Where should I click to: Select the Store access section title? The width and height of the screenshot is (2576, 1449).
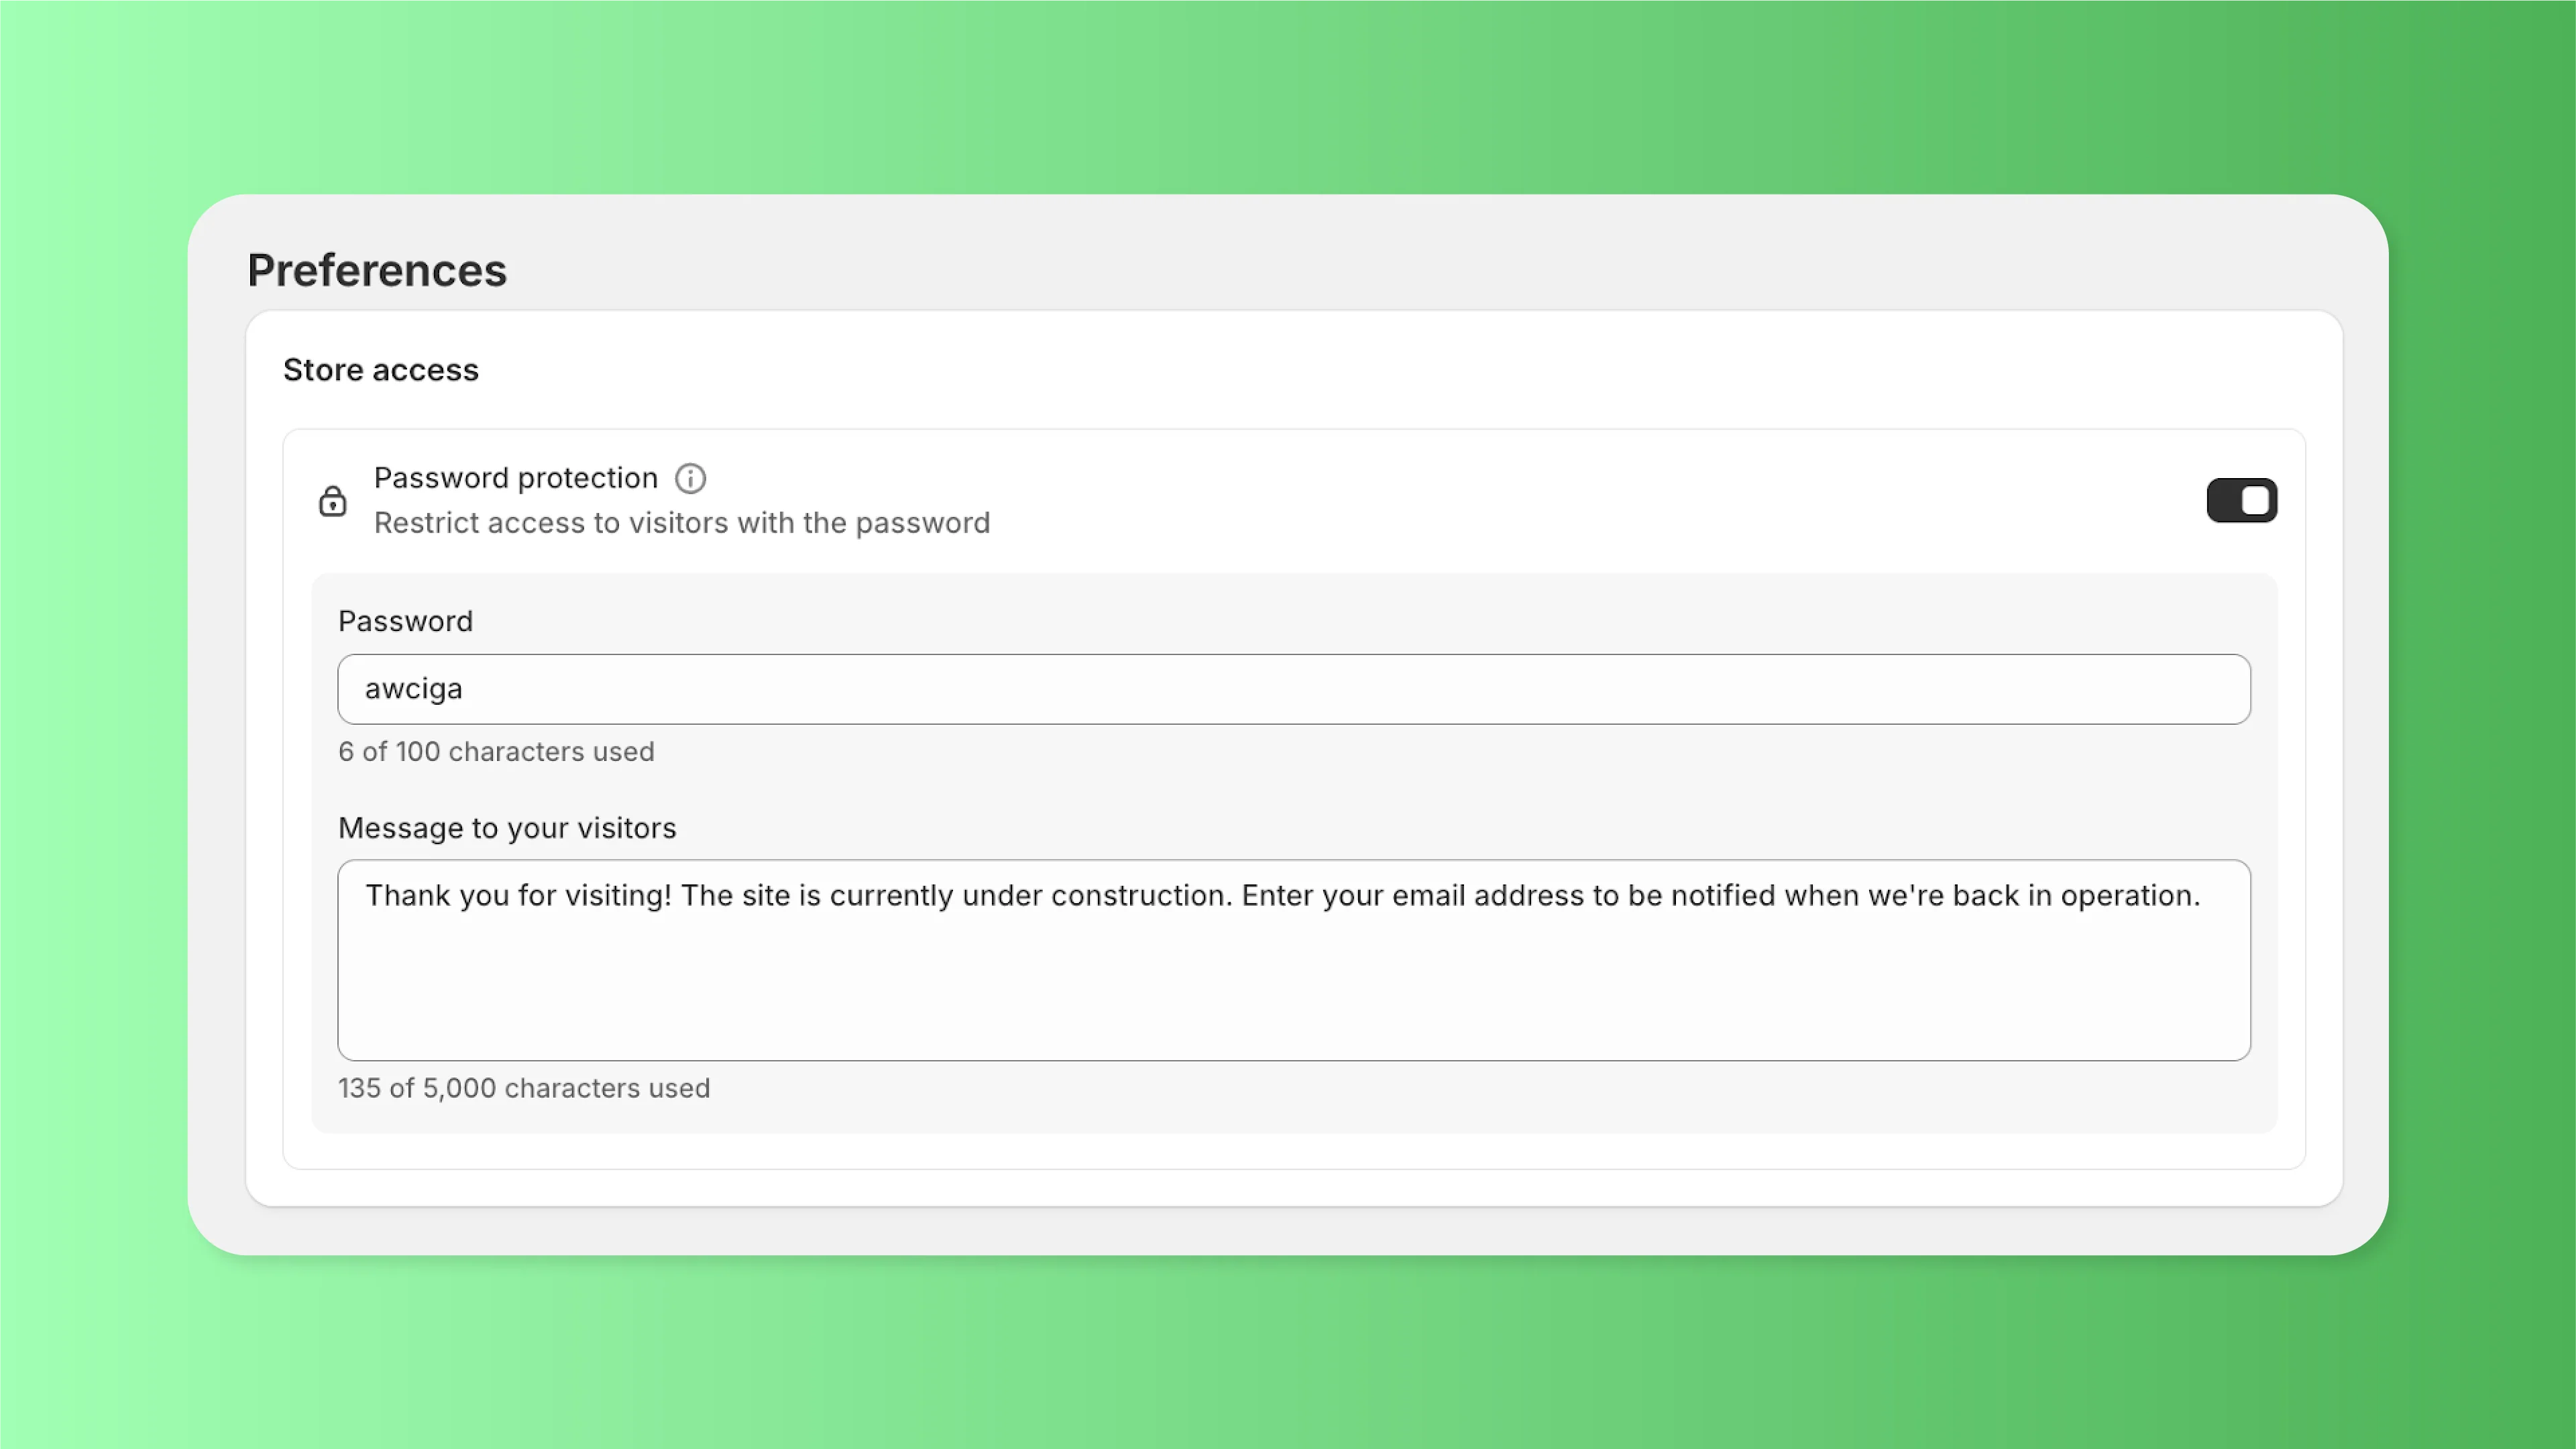(x=381, y=369)
